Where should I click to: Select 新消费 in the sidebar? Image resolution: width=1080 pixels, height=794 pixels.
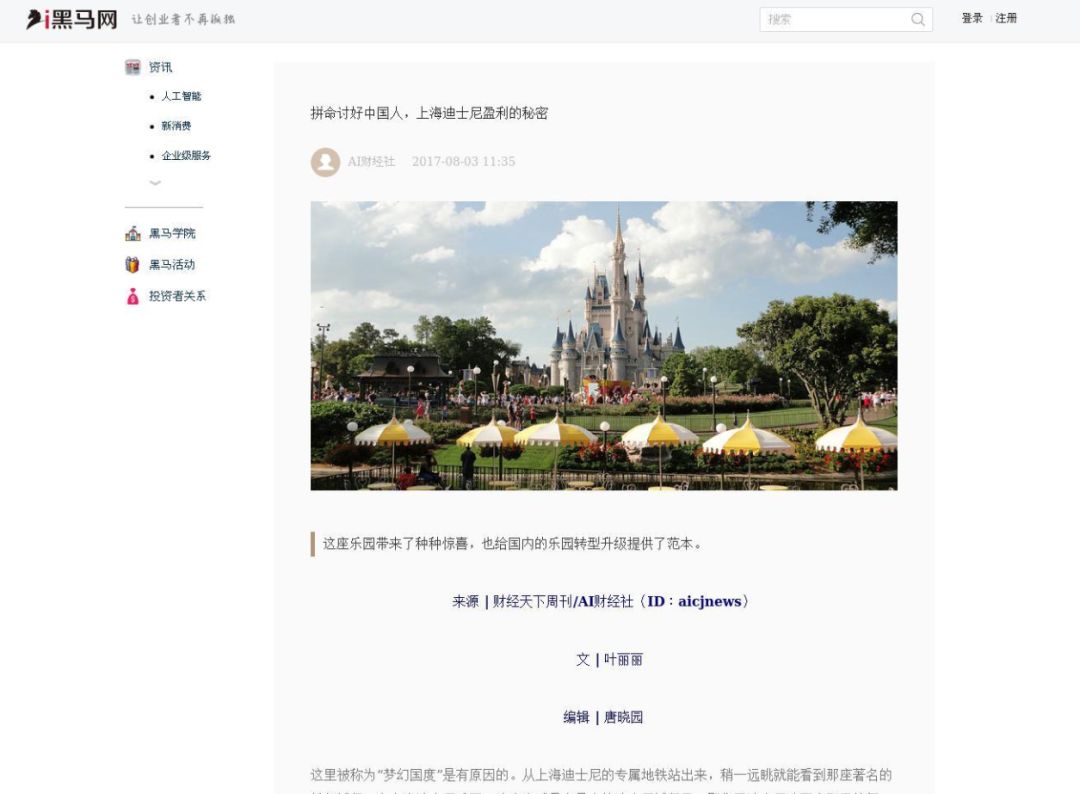coord(176,126)
